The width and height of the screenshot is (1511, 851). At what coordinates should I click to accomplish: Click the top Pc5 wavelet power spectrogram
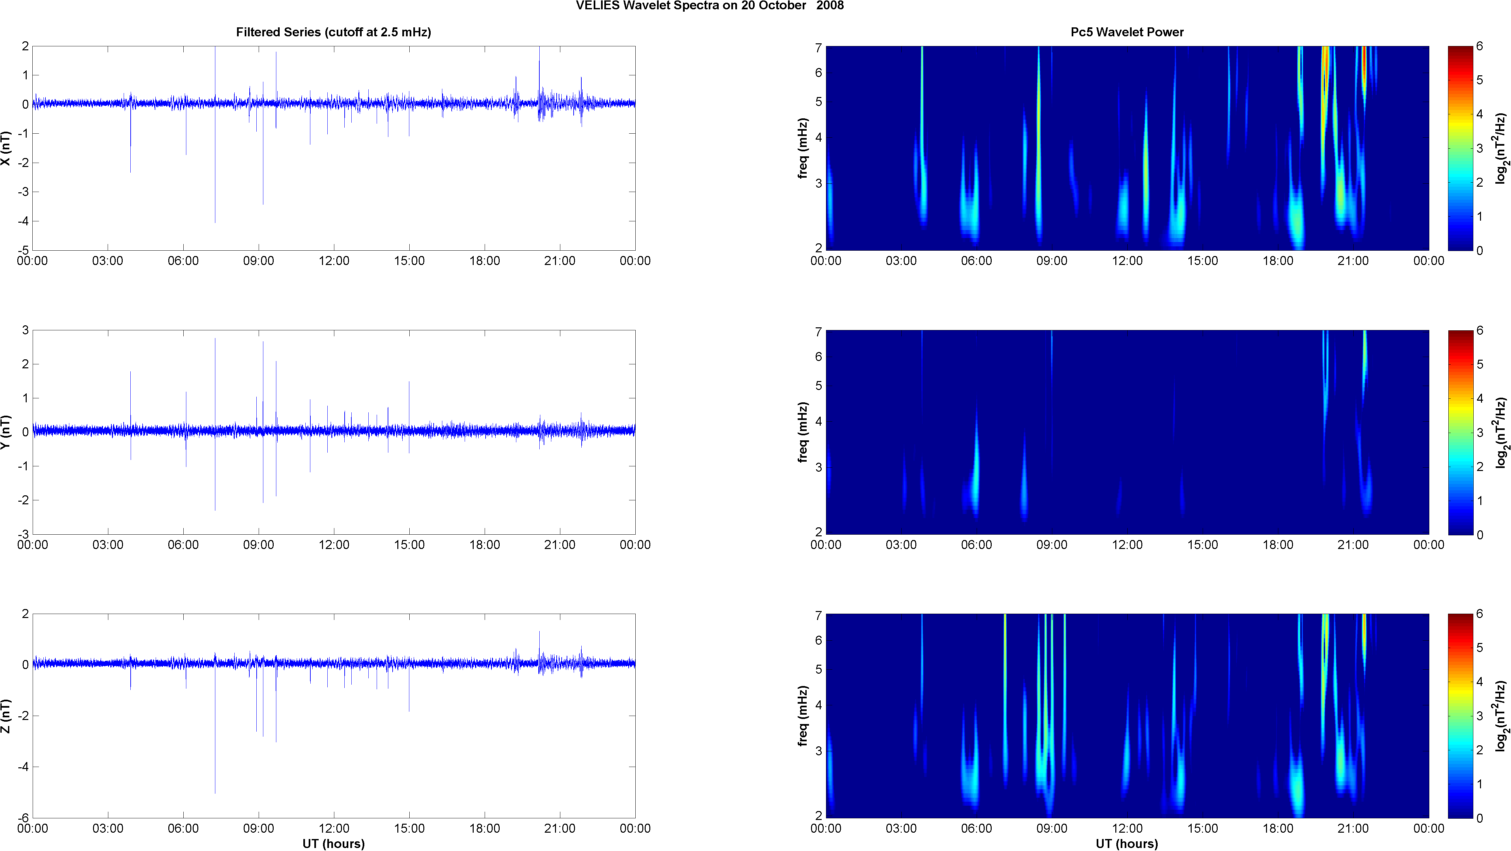(1127, 148)
